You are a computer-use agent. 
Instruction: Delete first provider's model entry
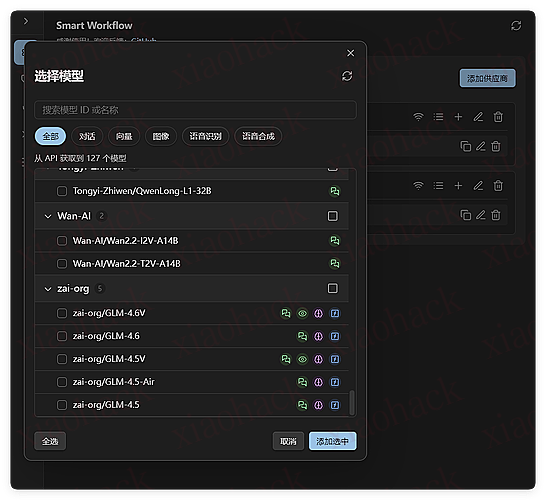coord(496,146)
